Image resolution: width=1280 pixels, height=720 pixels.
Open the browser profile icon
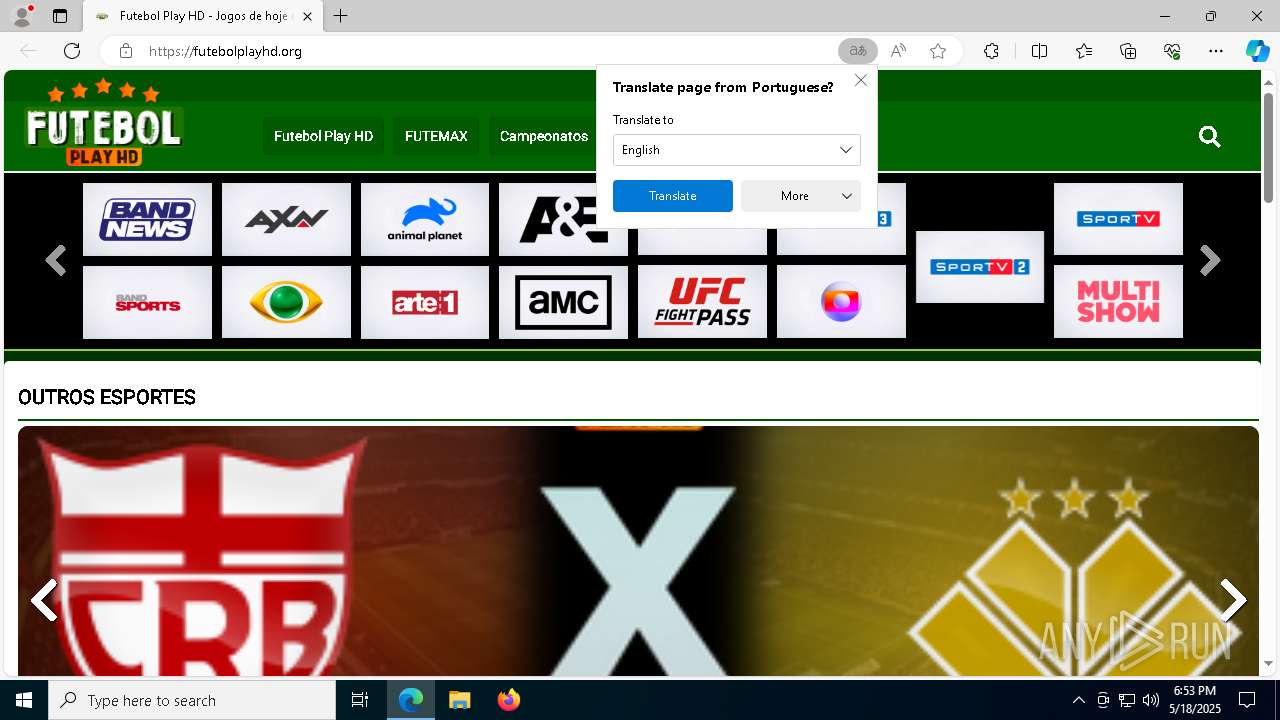coord(21,16)
